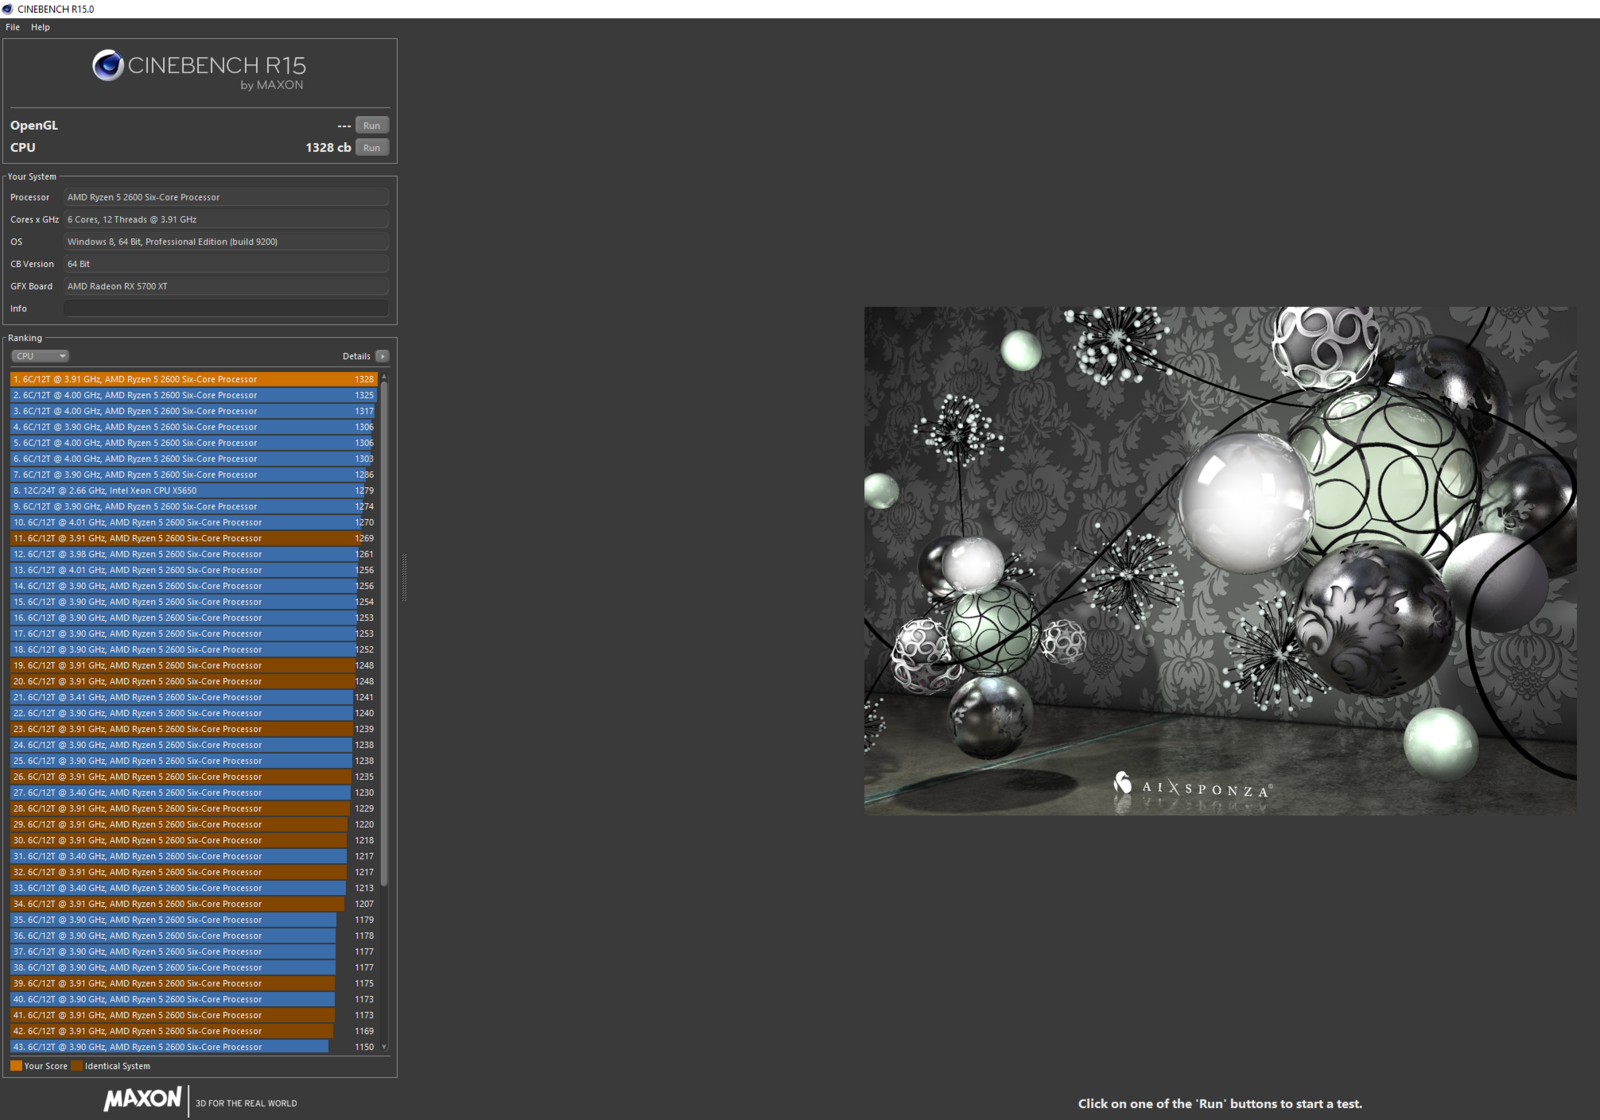Run the OpenGL benchmark test
This screenshot has width=1600, height=1120.
(x=372, y=125)
